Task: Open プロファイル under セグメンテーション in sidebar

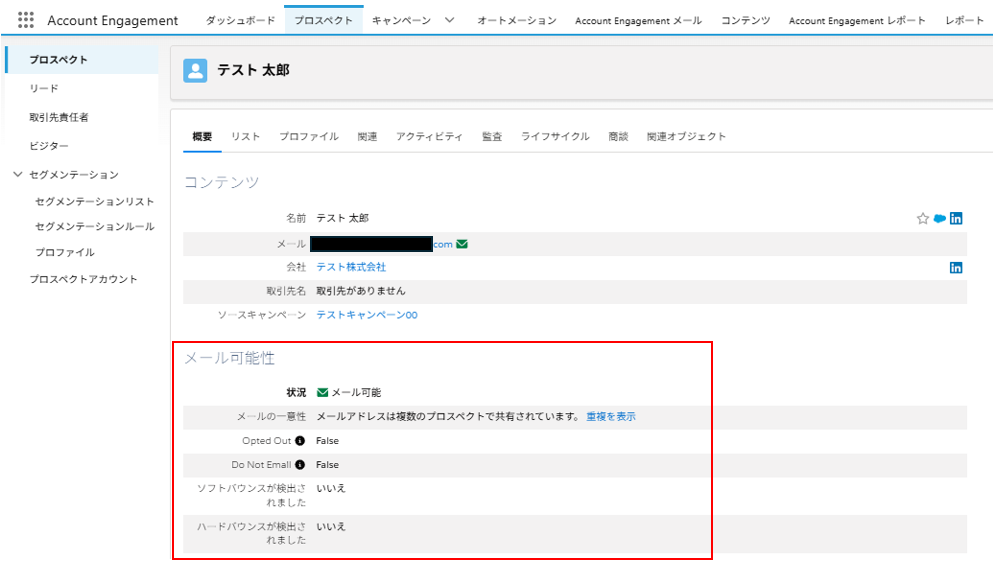Action: point(65,252)
